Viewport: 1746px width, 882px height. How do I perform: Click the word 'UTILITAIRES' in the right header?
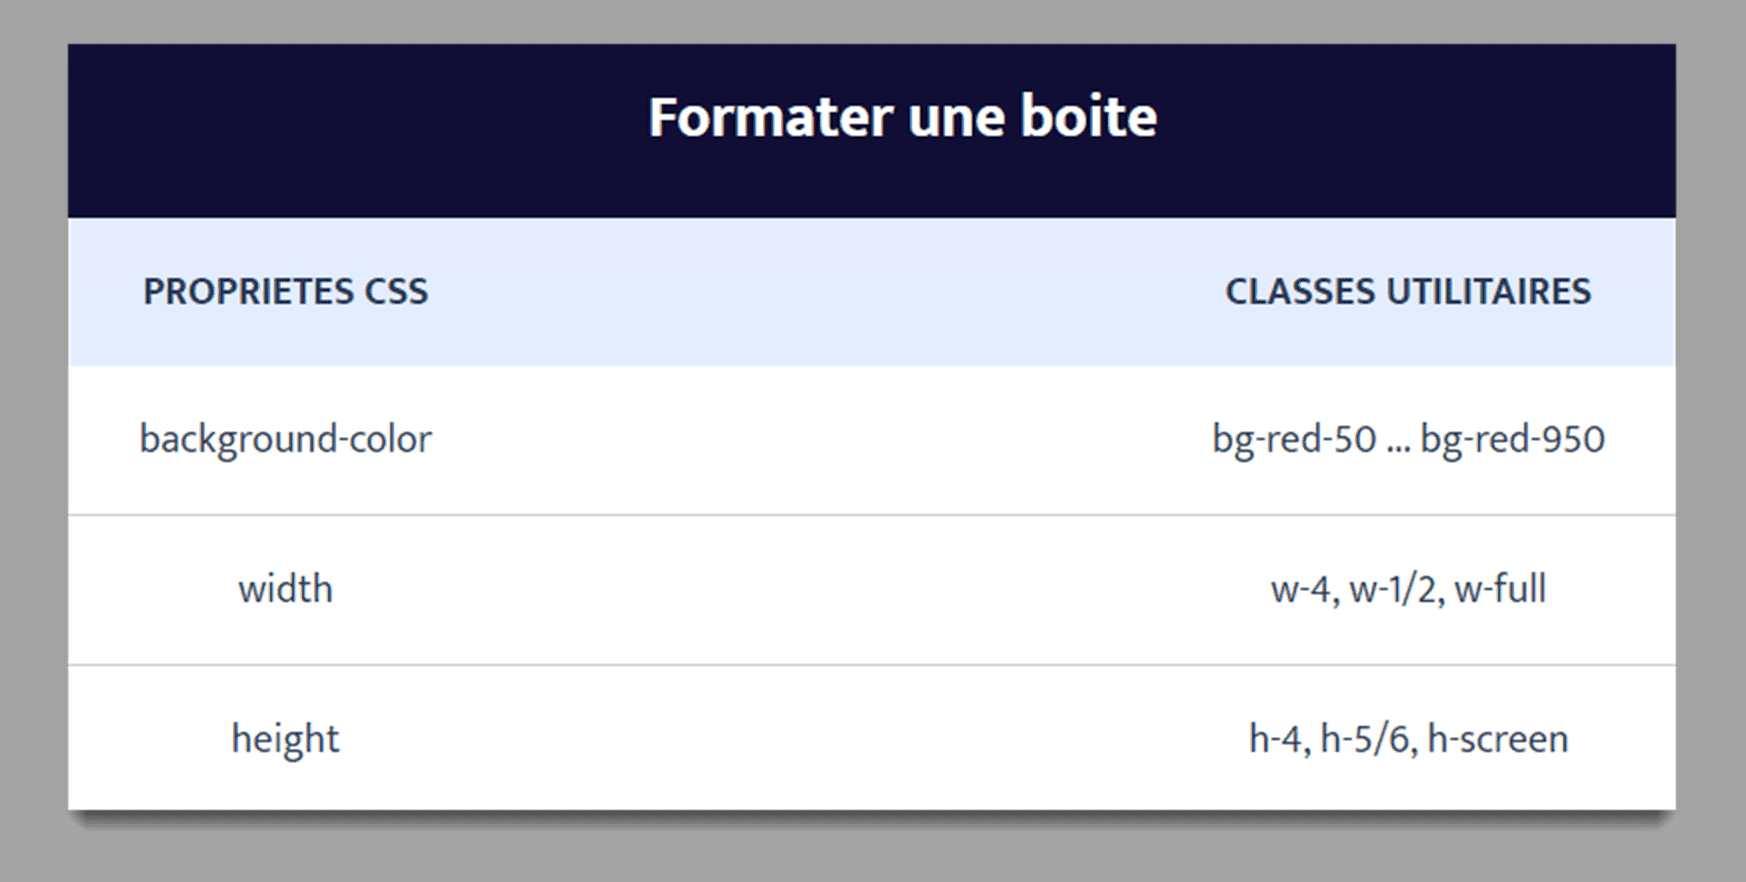(x=1489, y=291)
